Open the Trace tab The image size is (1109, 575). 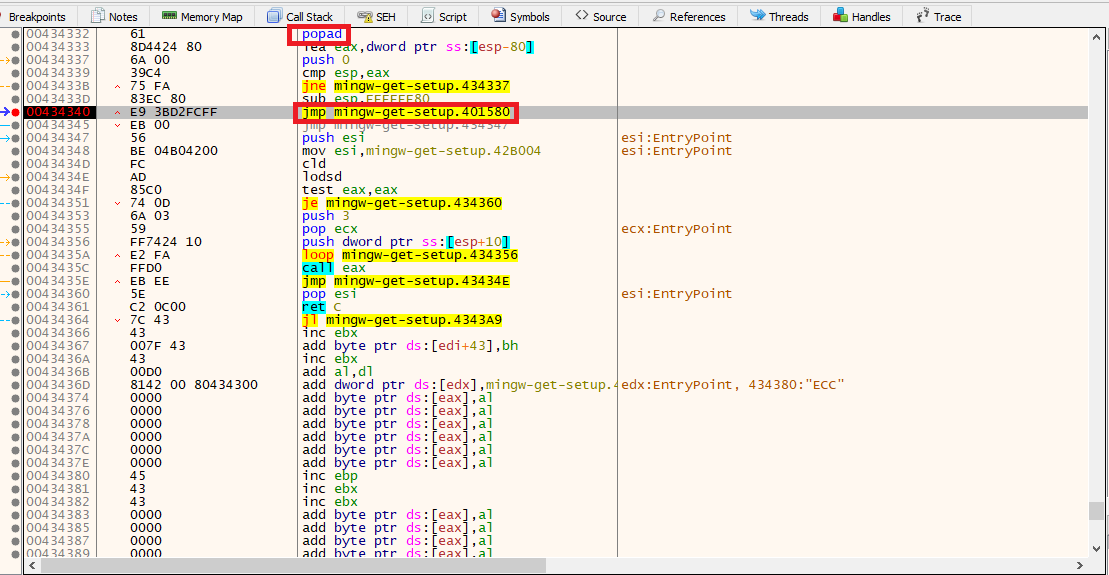pyautogui.click(x=939, y=16)
